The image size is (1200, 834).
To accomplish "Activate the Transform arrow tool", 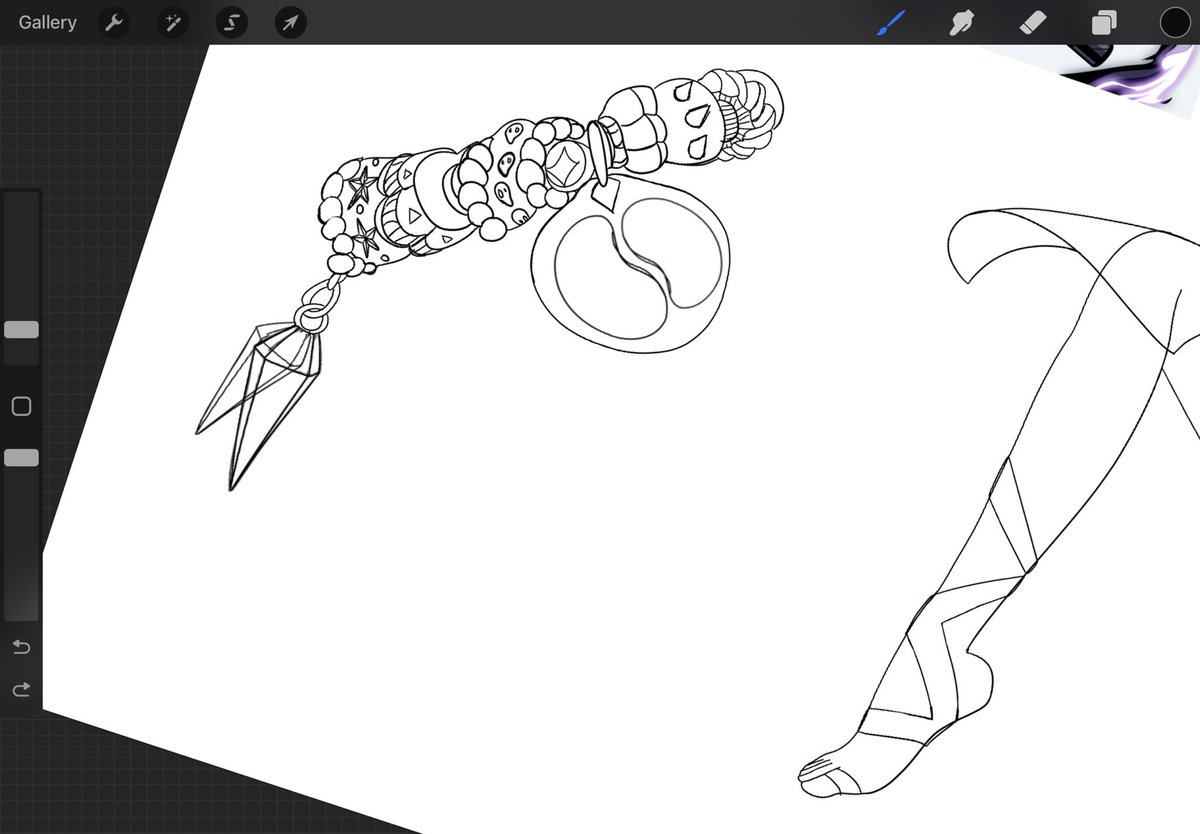I will tap(290, 22).
